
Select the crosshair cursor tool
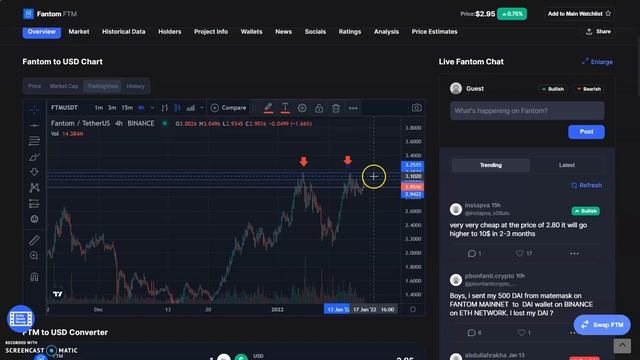click(x=34, y=109)
